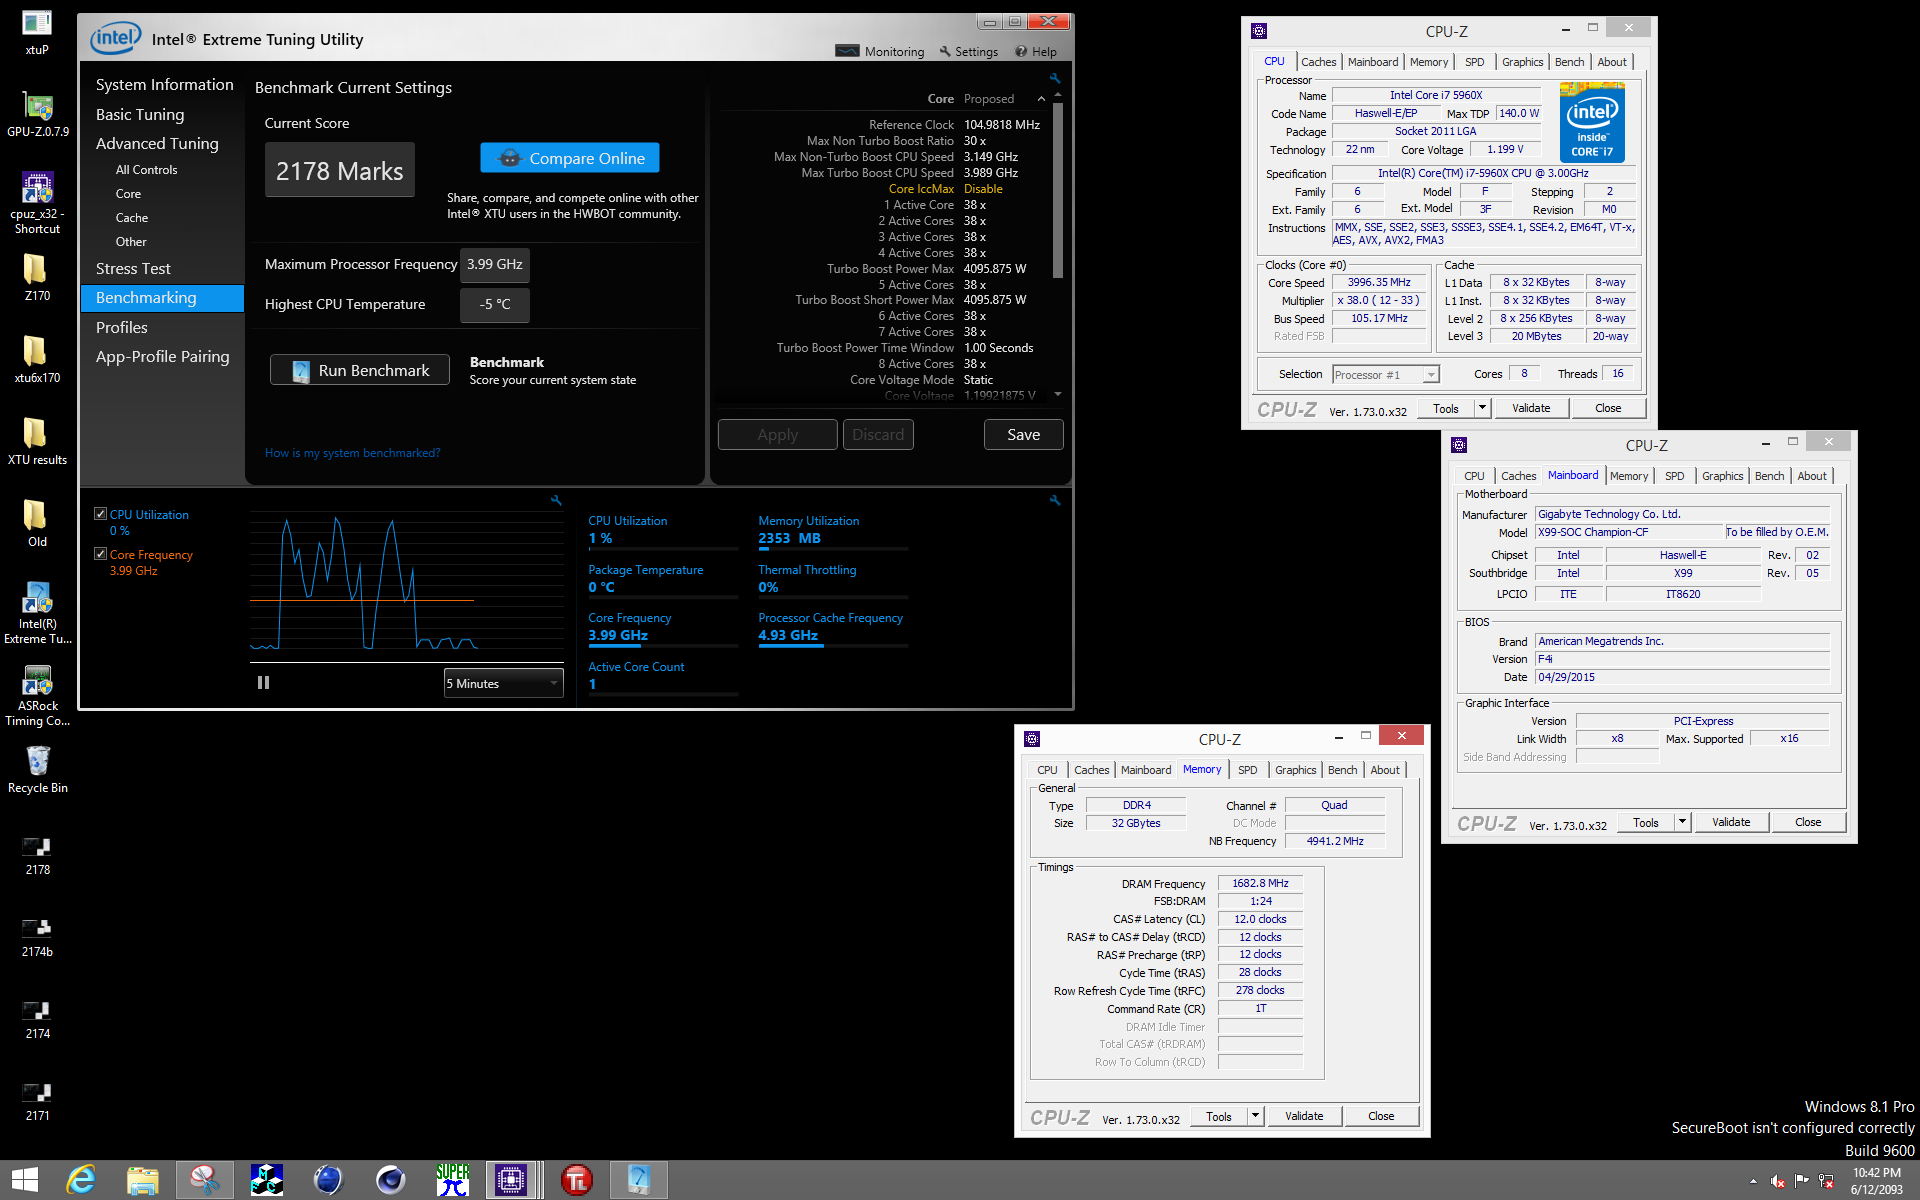The width and height of the screenshot is (1920, 1200).
Task: Click the 2178 Marks score box
Action: (x=339, y=171)
